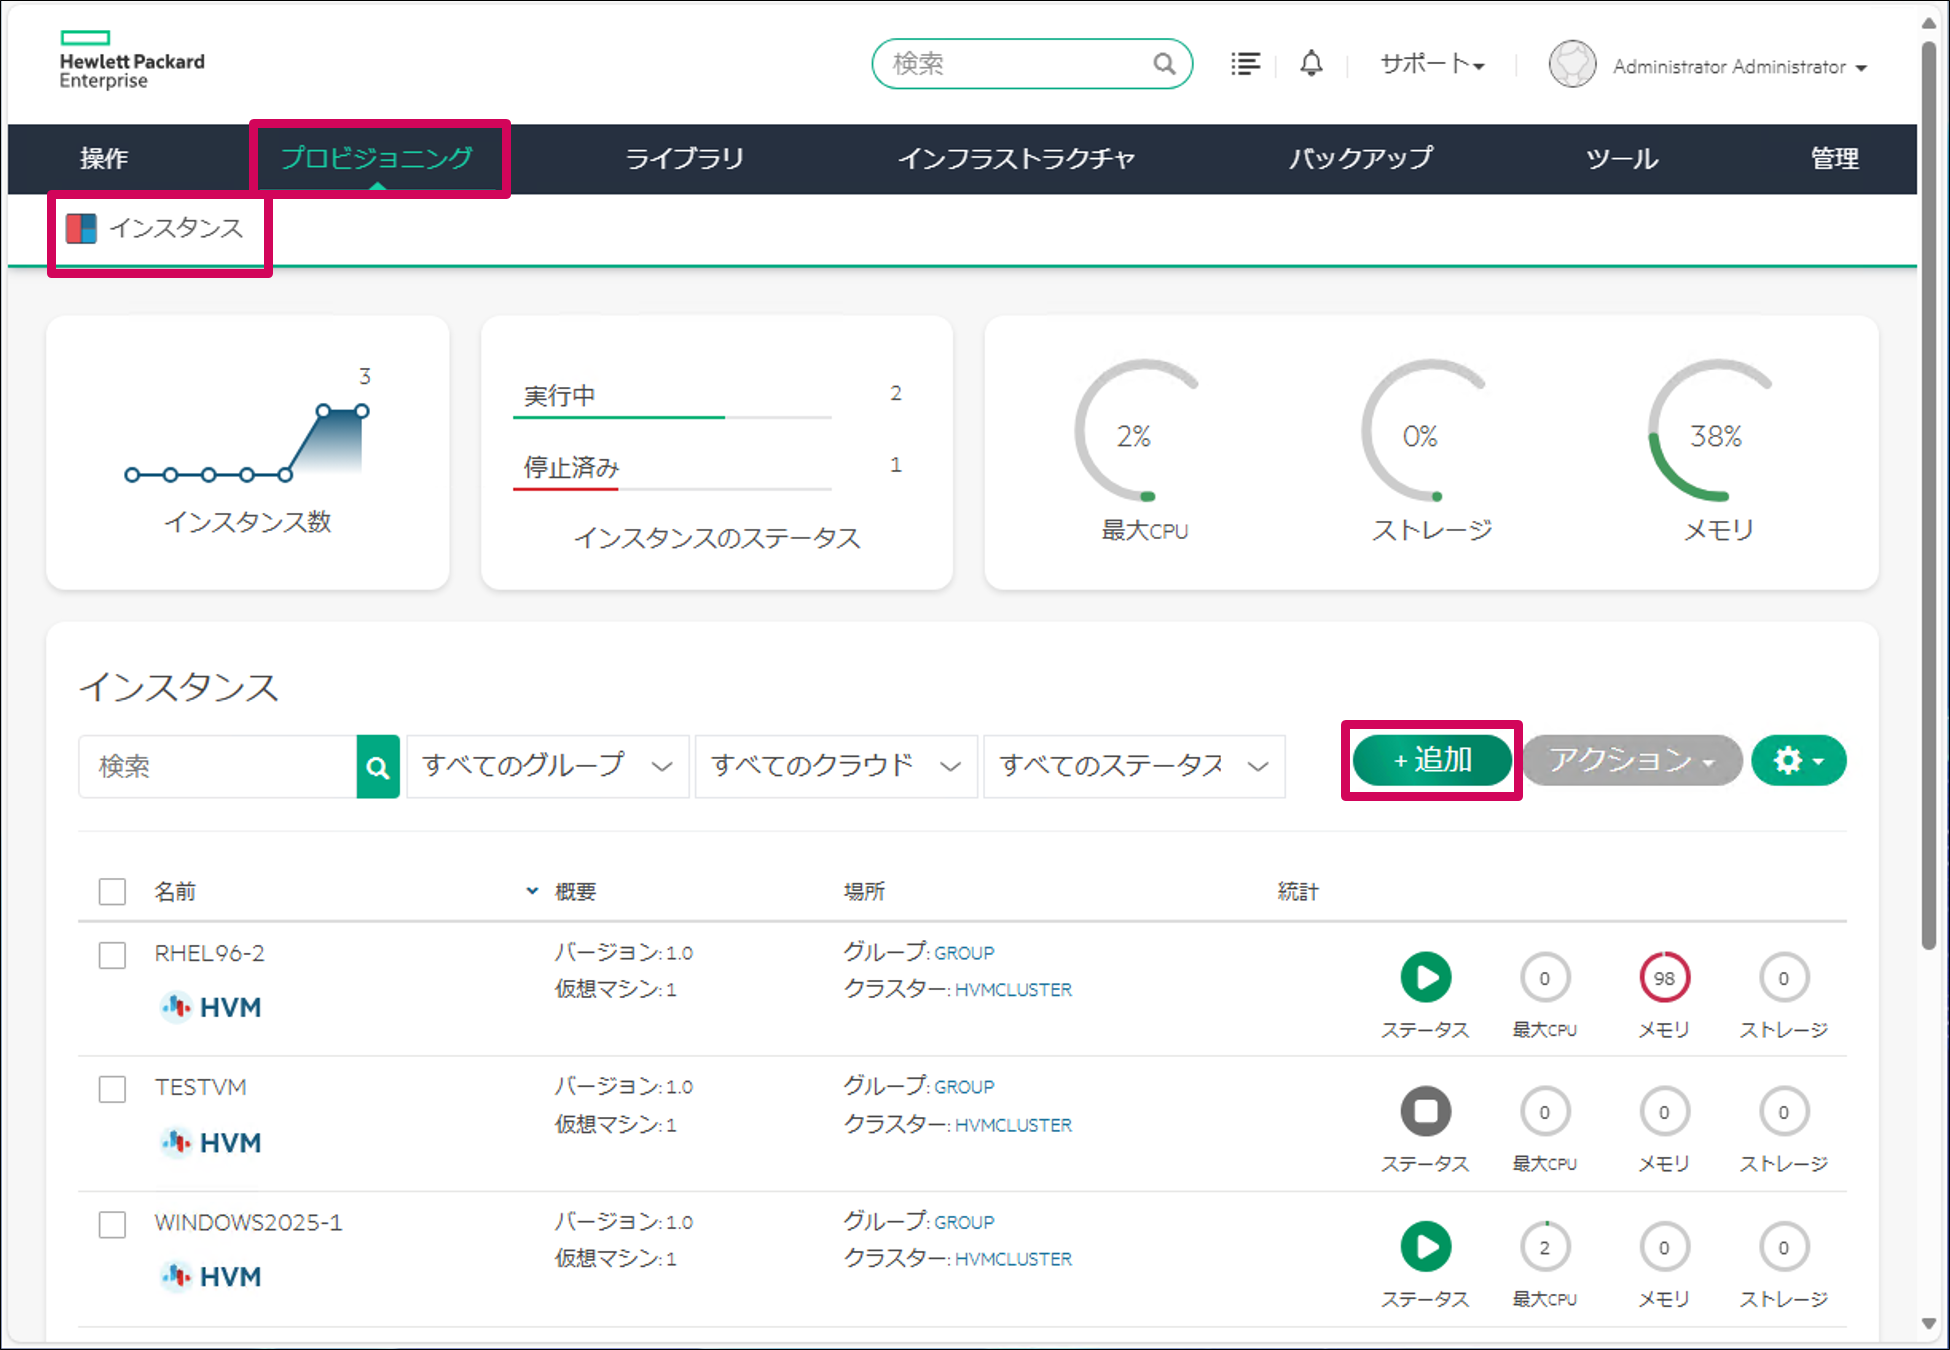Expand the アクション dropdown
Viewport: 1950px width, 1350px height.
click(x=1632, y=760)
